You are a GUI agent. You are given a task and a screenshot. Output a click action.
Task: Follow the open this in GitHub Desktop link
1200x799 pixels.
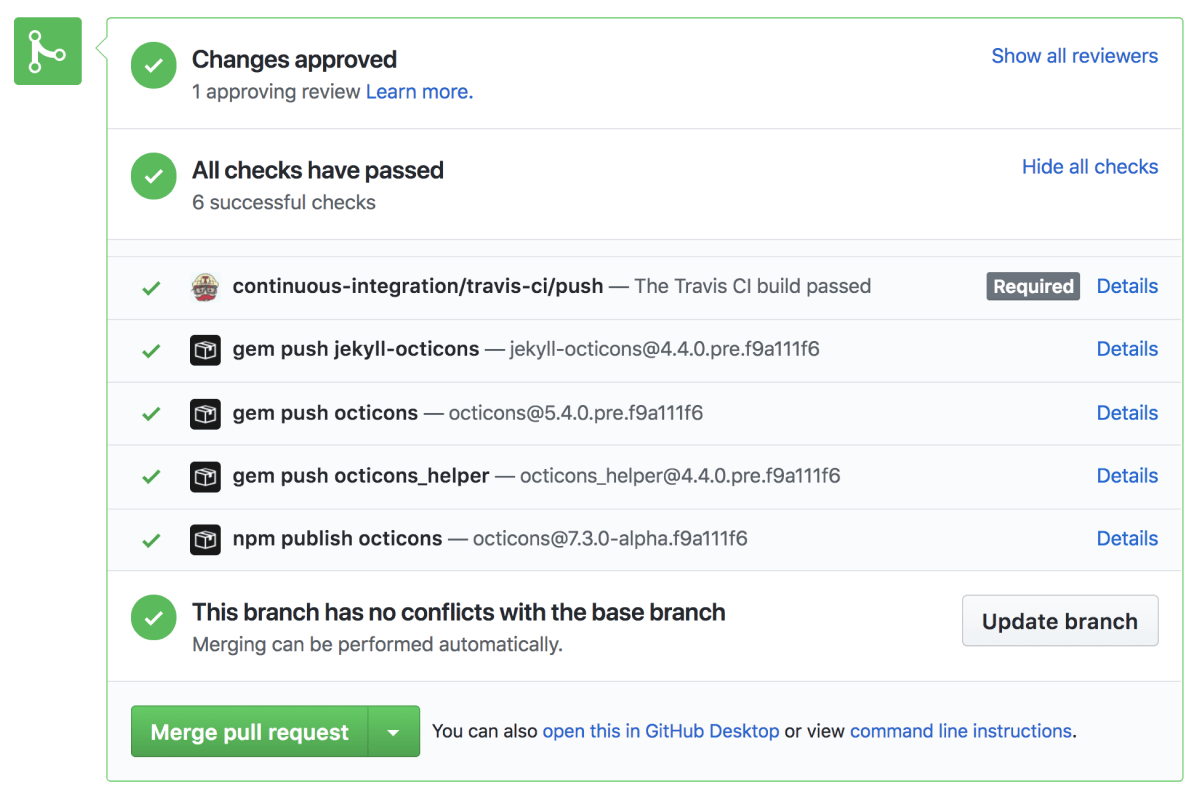660,731
